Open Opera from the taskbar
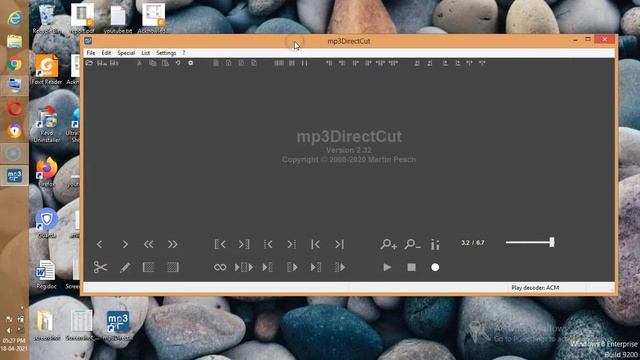Viewport: 640px width, 360px height. point(15,109)
